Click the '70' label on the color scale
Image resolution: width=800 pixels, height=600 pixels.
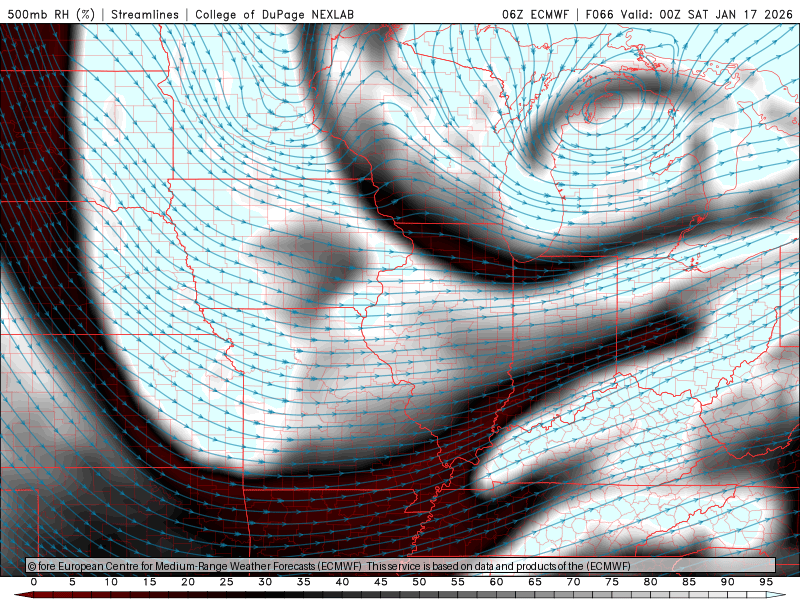tap(573, 582)
